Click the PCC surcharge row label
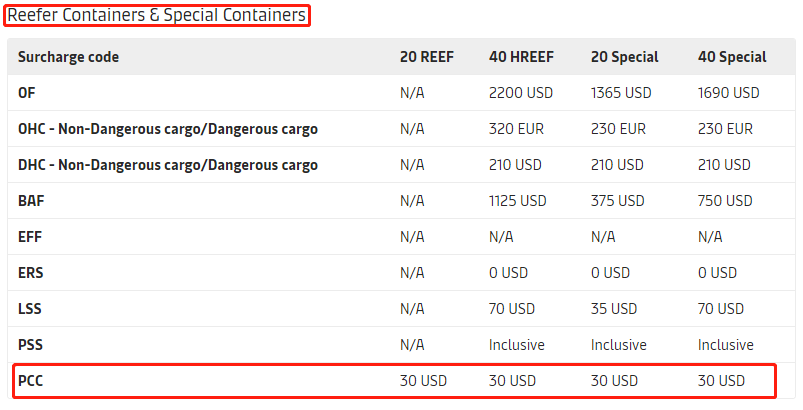The width and height of the screenshot is (803, 410). (31, 381)
